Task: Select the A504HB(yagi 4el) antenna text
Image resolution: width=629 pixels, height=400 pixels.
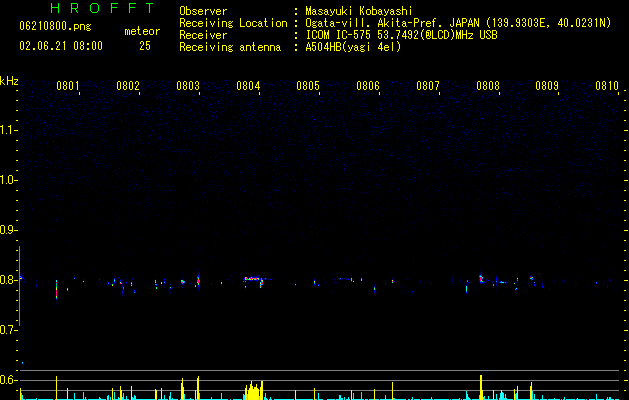Action: (353, 47)
